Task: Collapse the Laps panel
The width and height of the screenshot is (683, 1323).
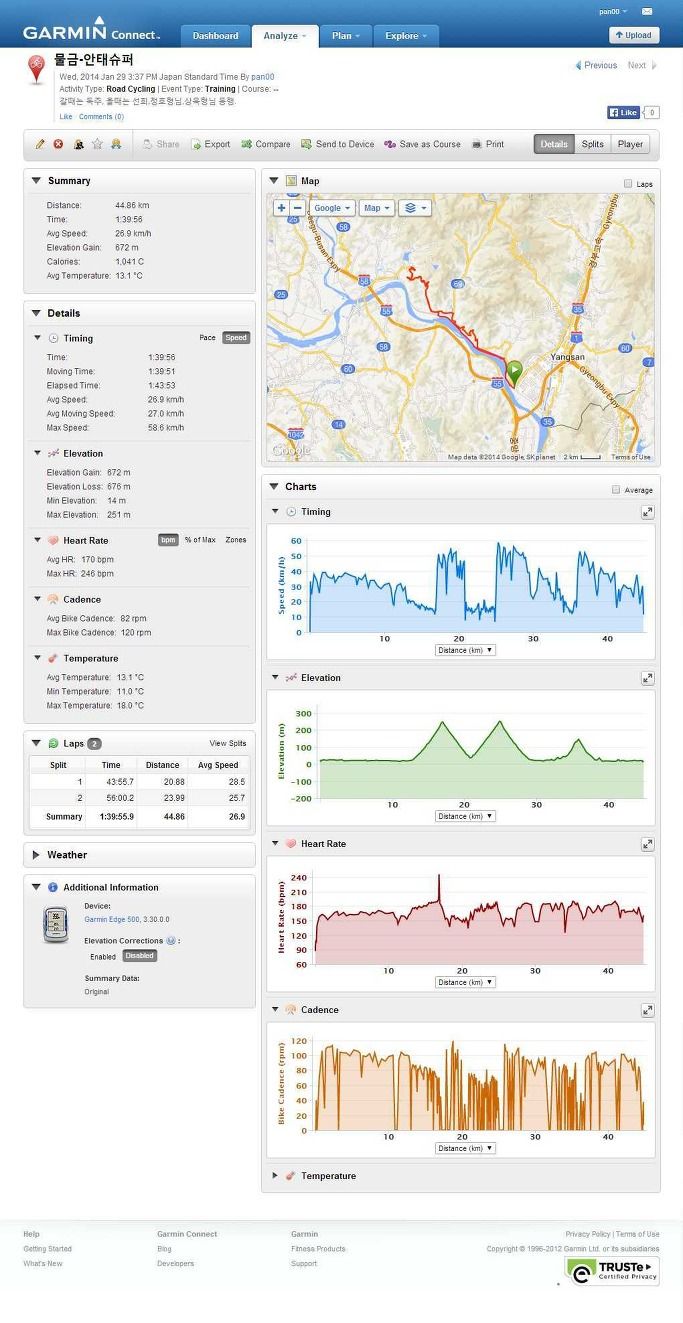Action: click(x=36, y=744)
